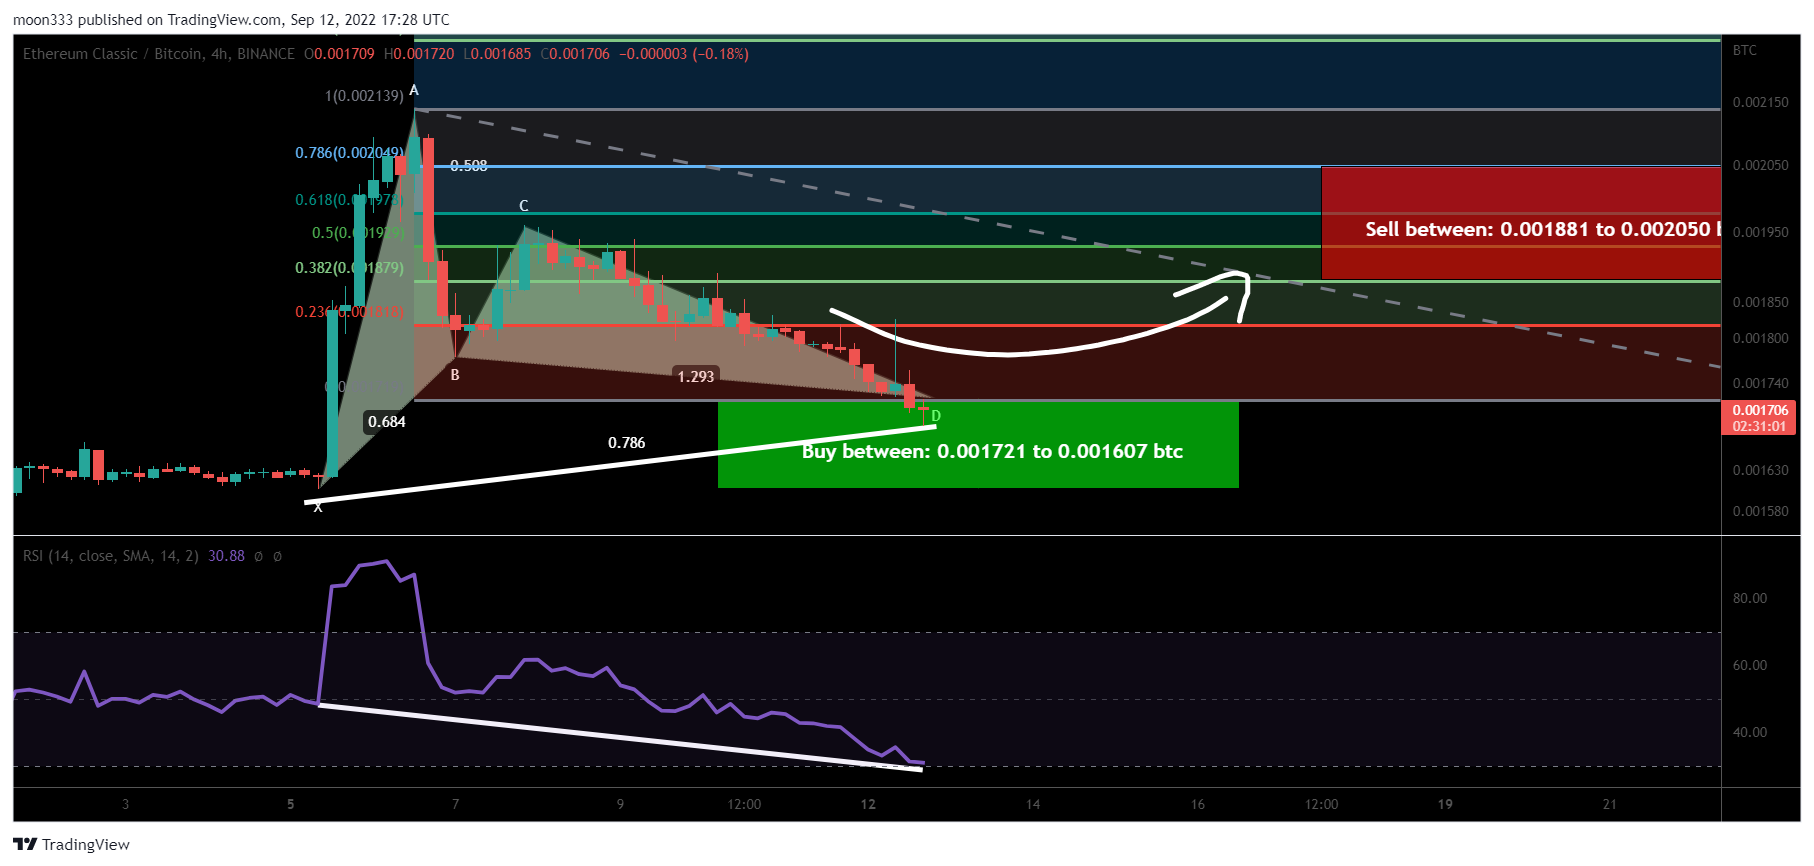
Task: Select the Ethereum Classic / Bitcoin symbol title
Action: (159, 54)
